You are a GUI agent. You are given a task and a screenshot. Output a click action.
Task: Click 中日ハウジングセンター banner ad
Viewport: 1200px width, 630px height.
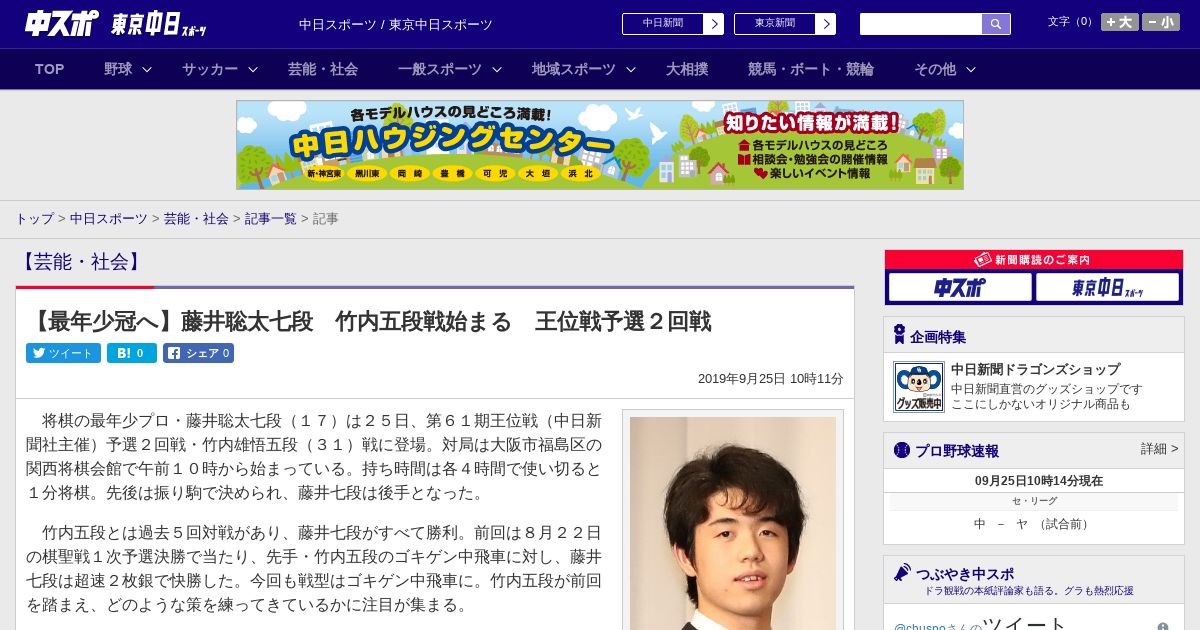coord(600,145)
